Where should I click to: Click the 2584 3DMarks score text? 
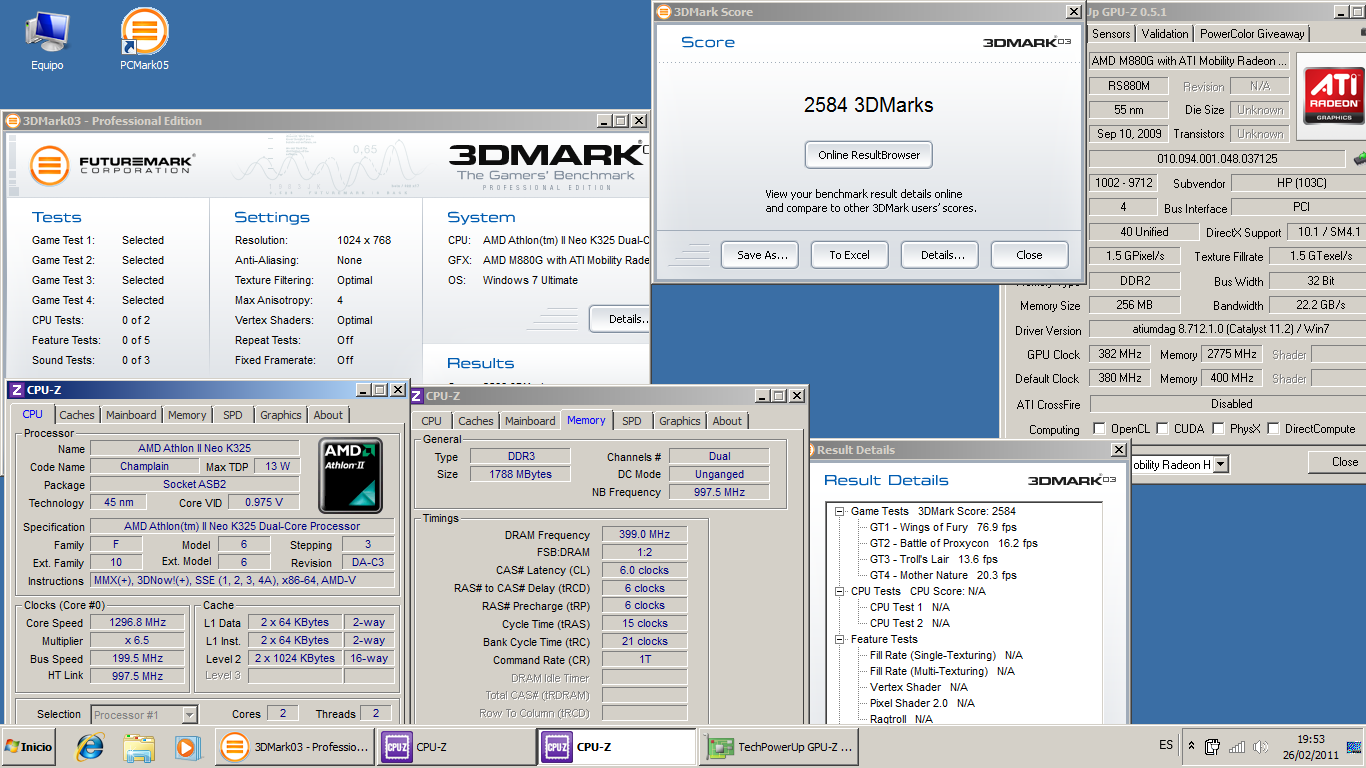(x=868, y=105)
